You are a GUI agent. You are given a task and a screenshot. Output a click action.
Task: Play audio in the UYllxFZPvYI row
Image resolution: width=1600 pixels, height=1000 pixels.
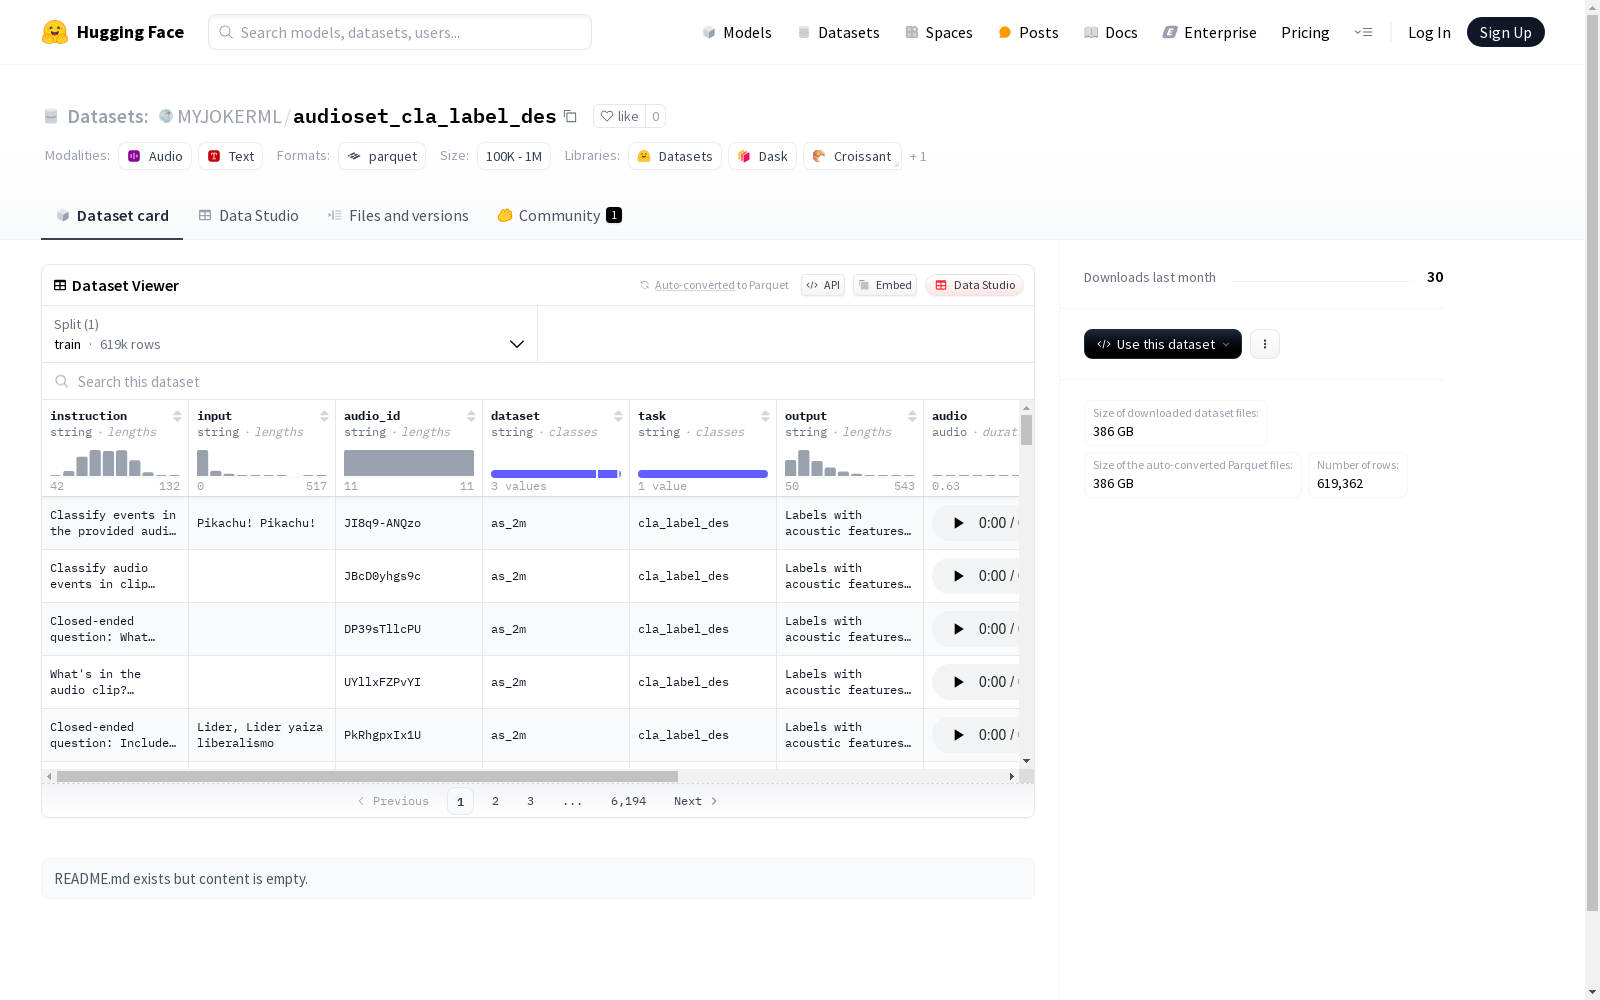958,682
